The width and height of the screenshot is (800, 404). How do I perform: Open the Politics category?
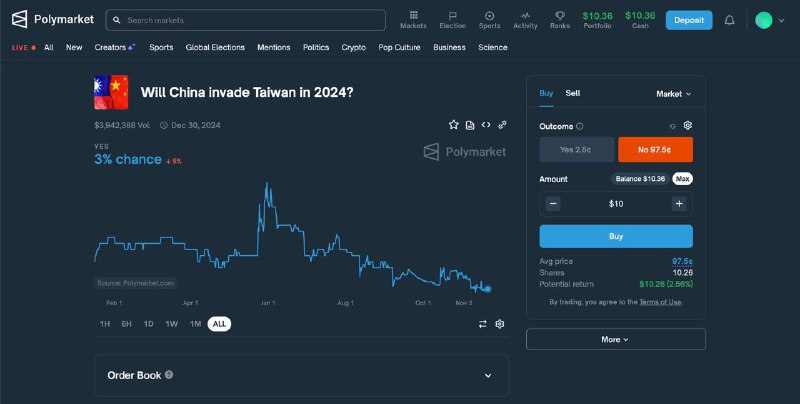click(316, 47)
